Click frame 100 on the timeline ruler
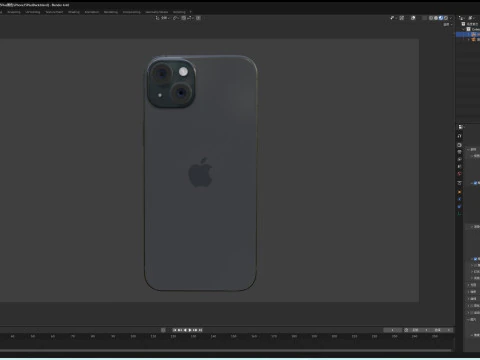Screen dimensions: 480x360 coord(133,337)
